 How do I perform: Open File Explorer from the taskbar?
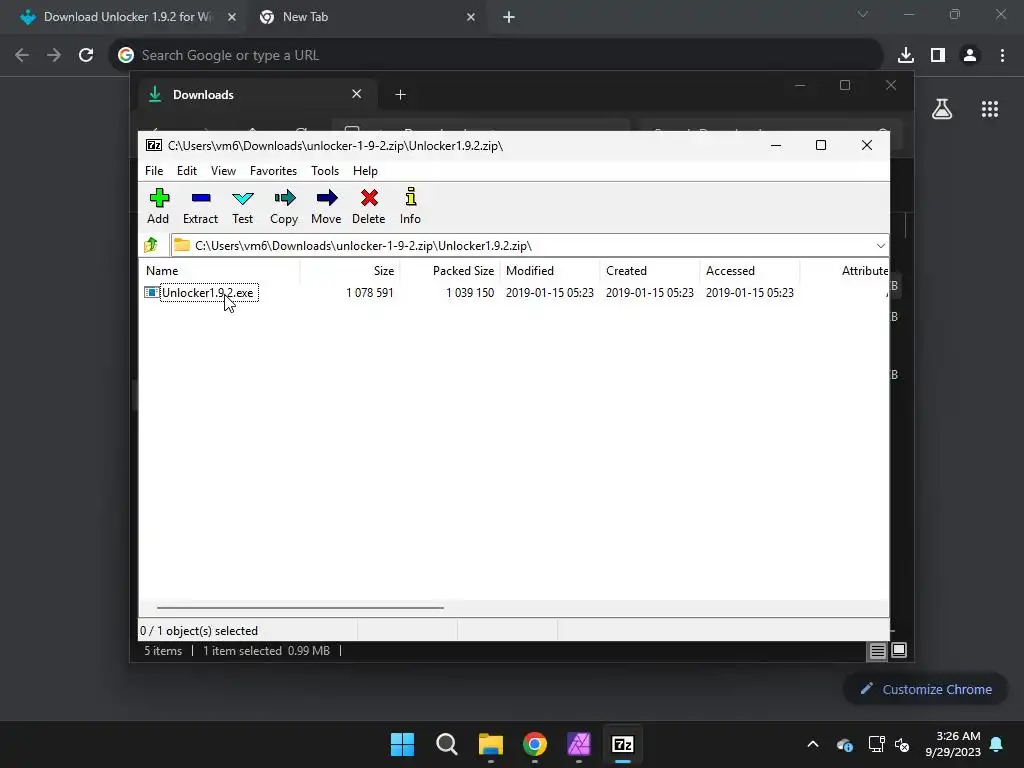pos(490,744)
